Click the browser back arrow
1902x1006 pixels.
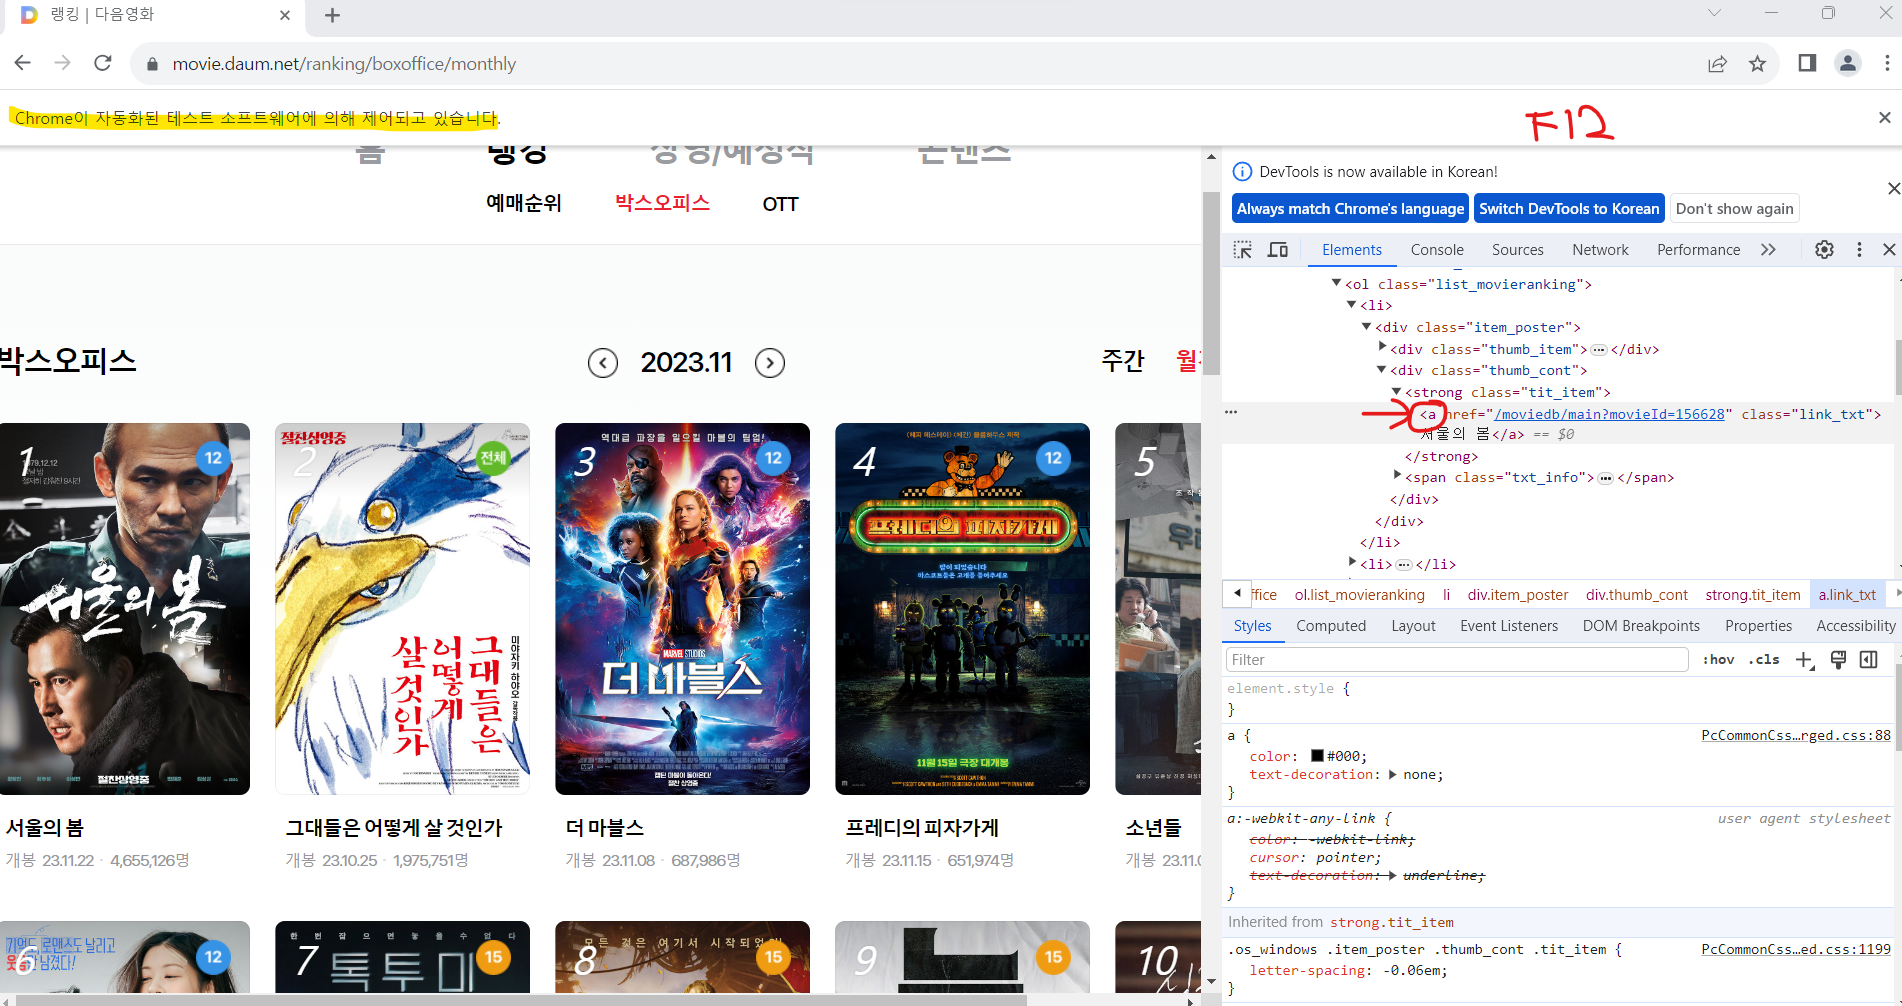[x=22, y=63]
